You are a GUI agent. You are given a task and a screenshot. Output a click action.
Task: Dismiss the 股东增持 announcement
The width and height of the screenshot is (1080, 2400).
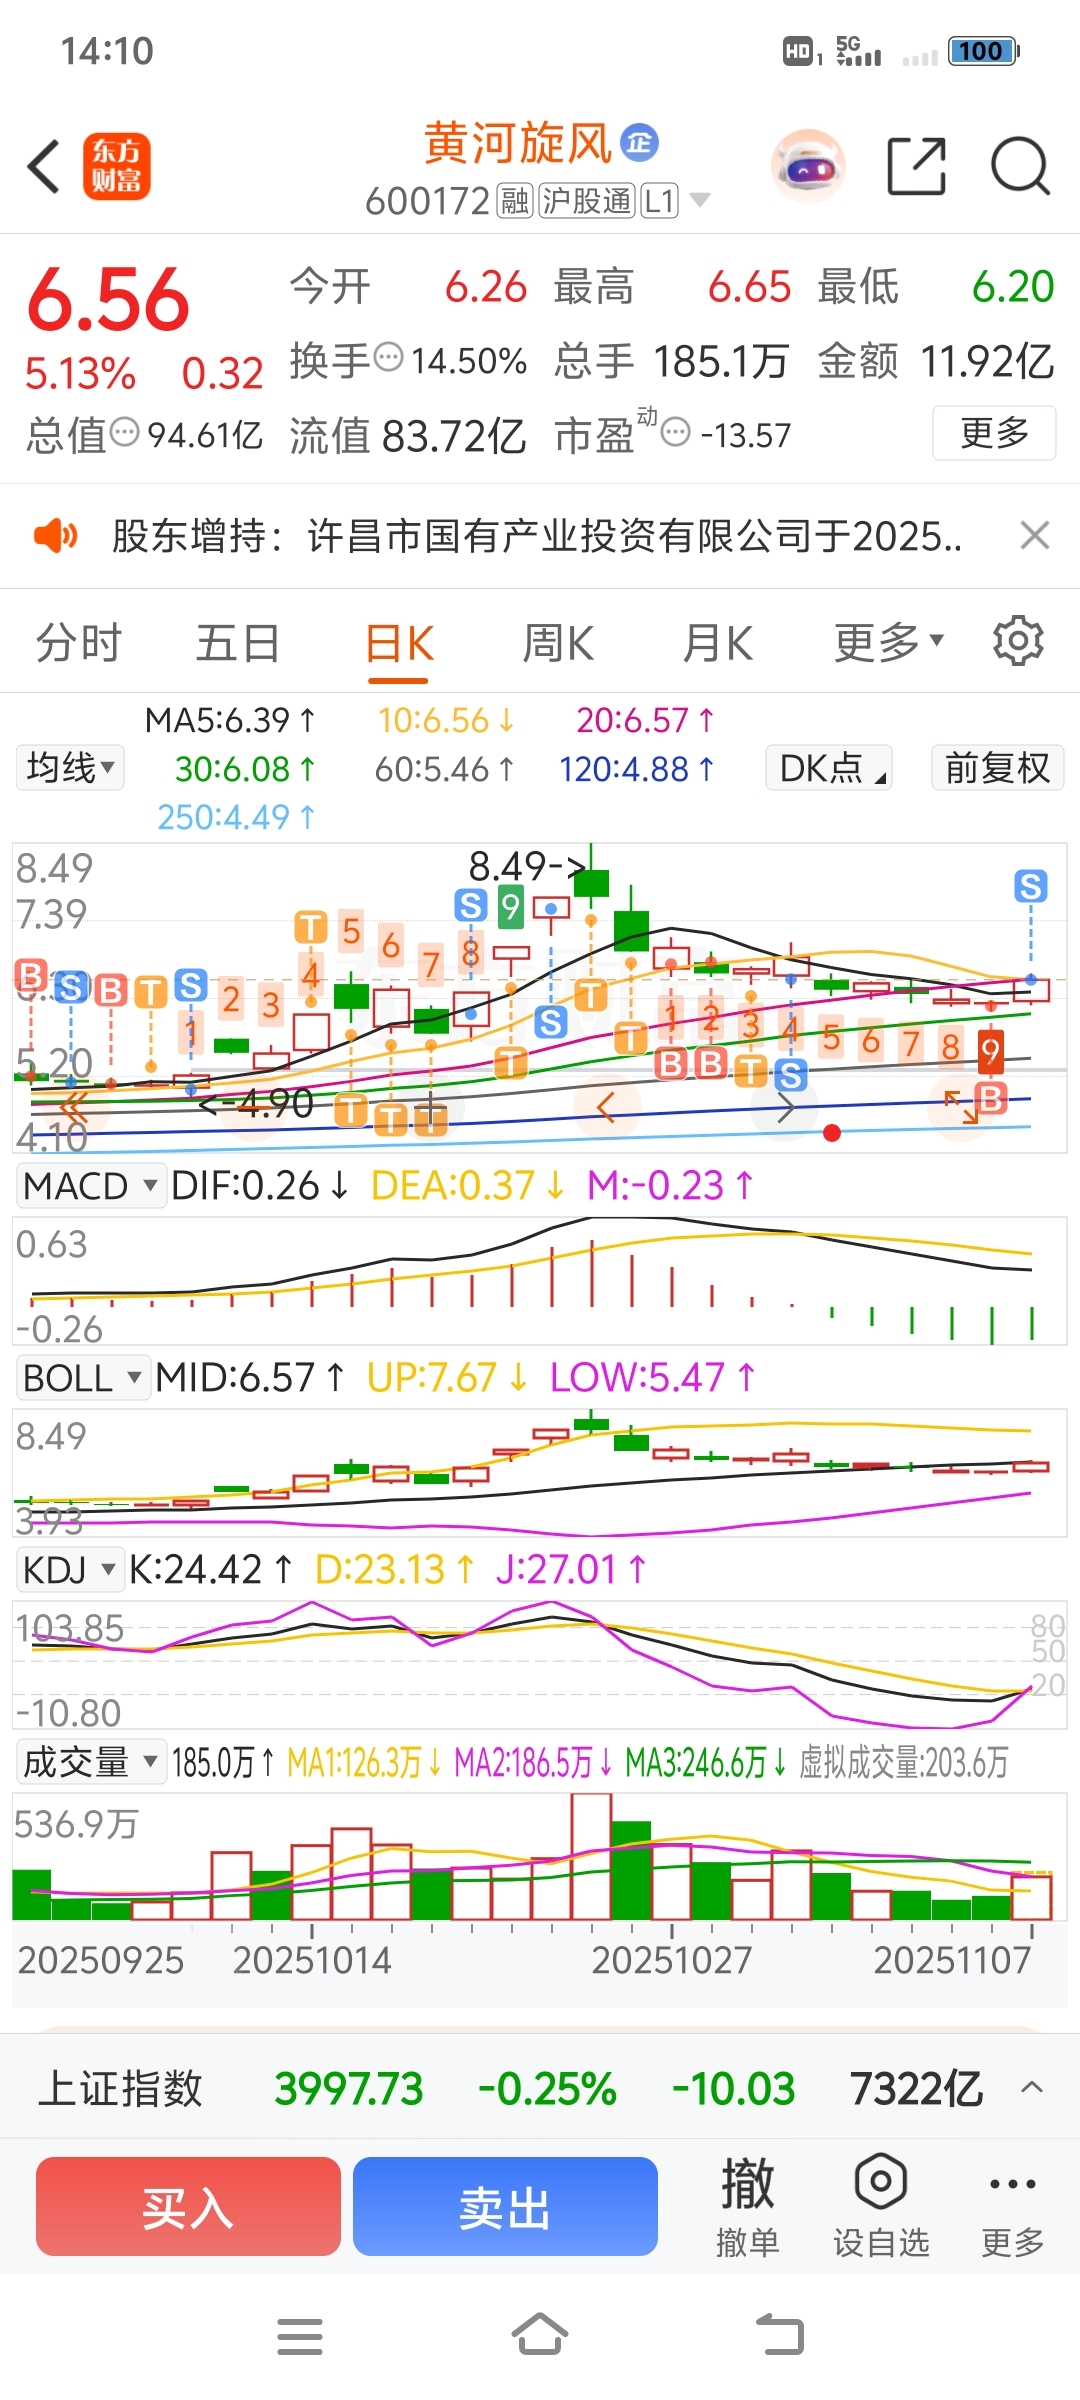pos(1035,536)
